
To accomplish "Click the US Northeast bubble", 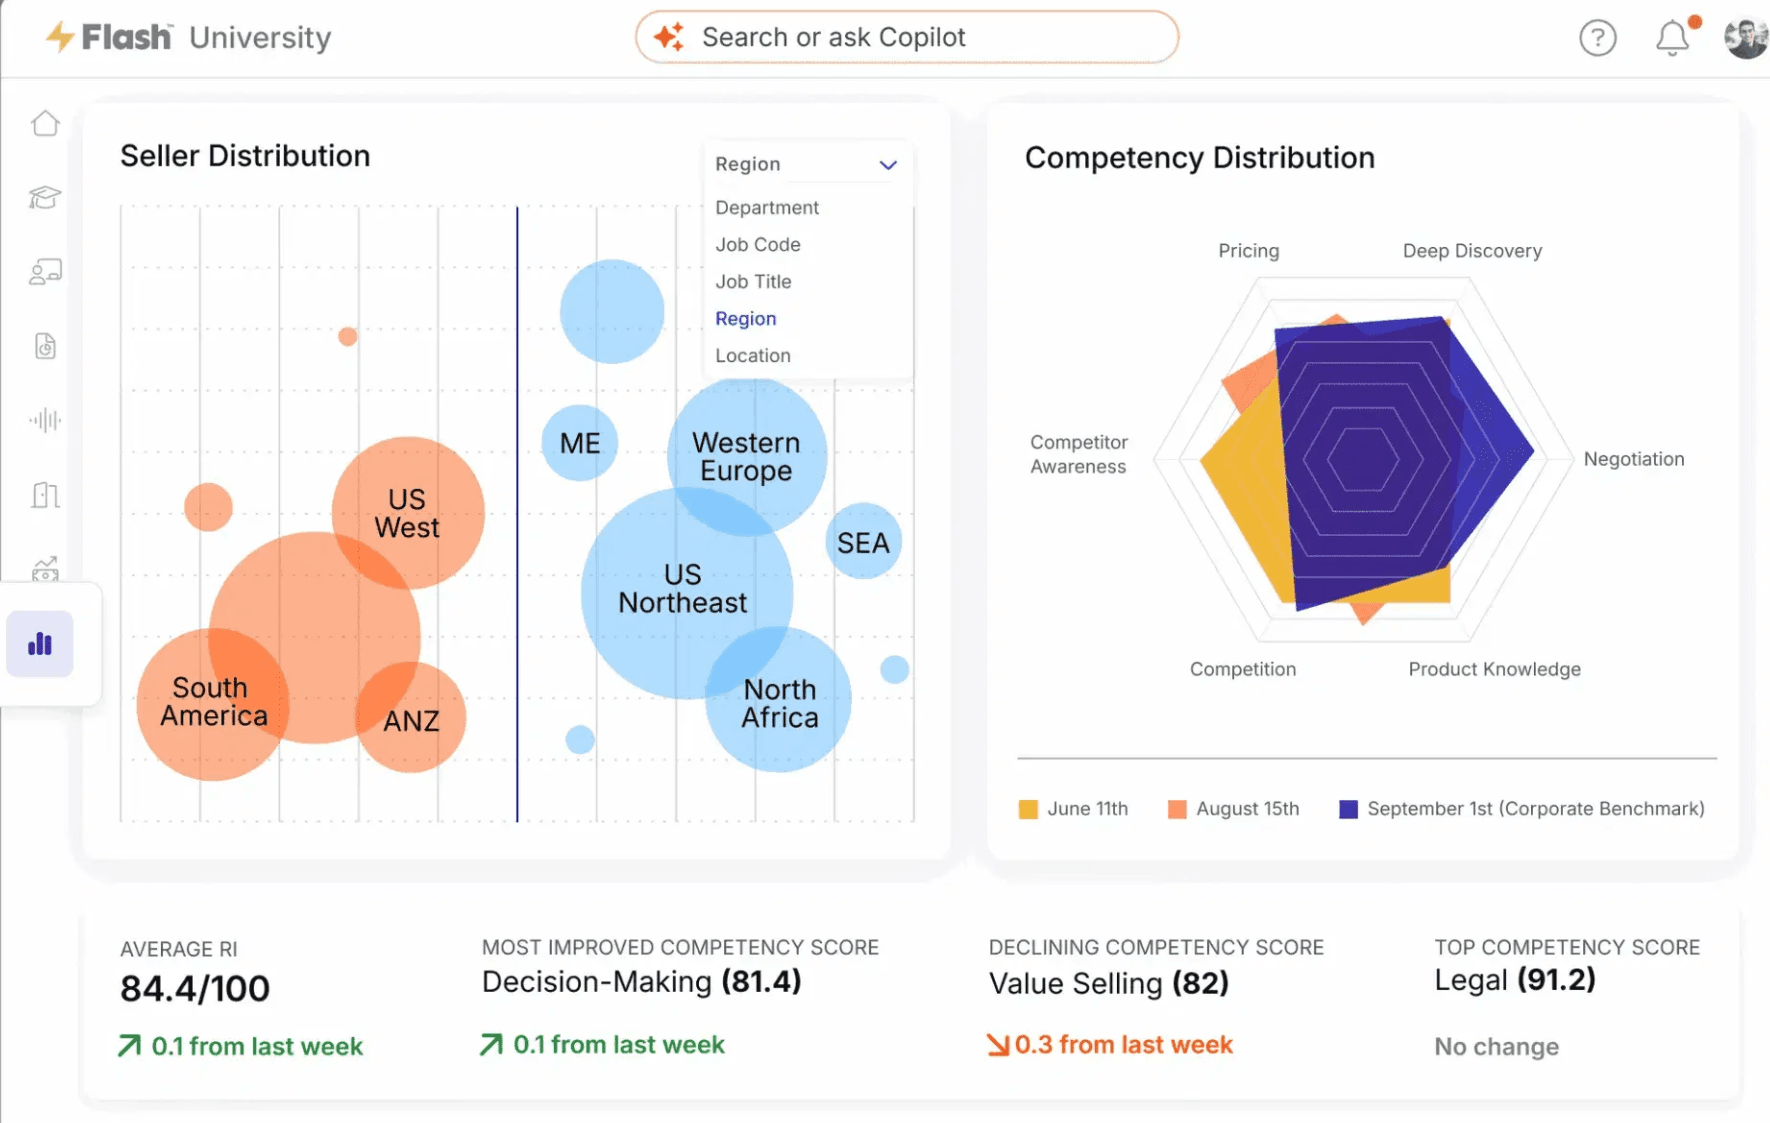I will coord(683,589).
